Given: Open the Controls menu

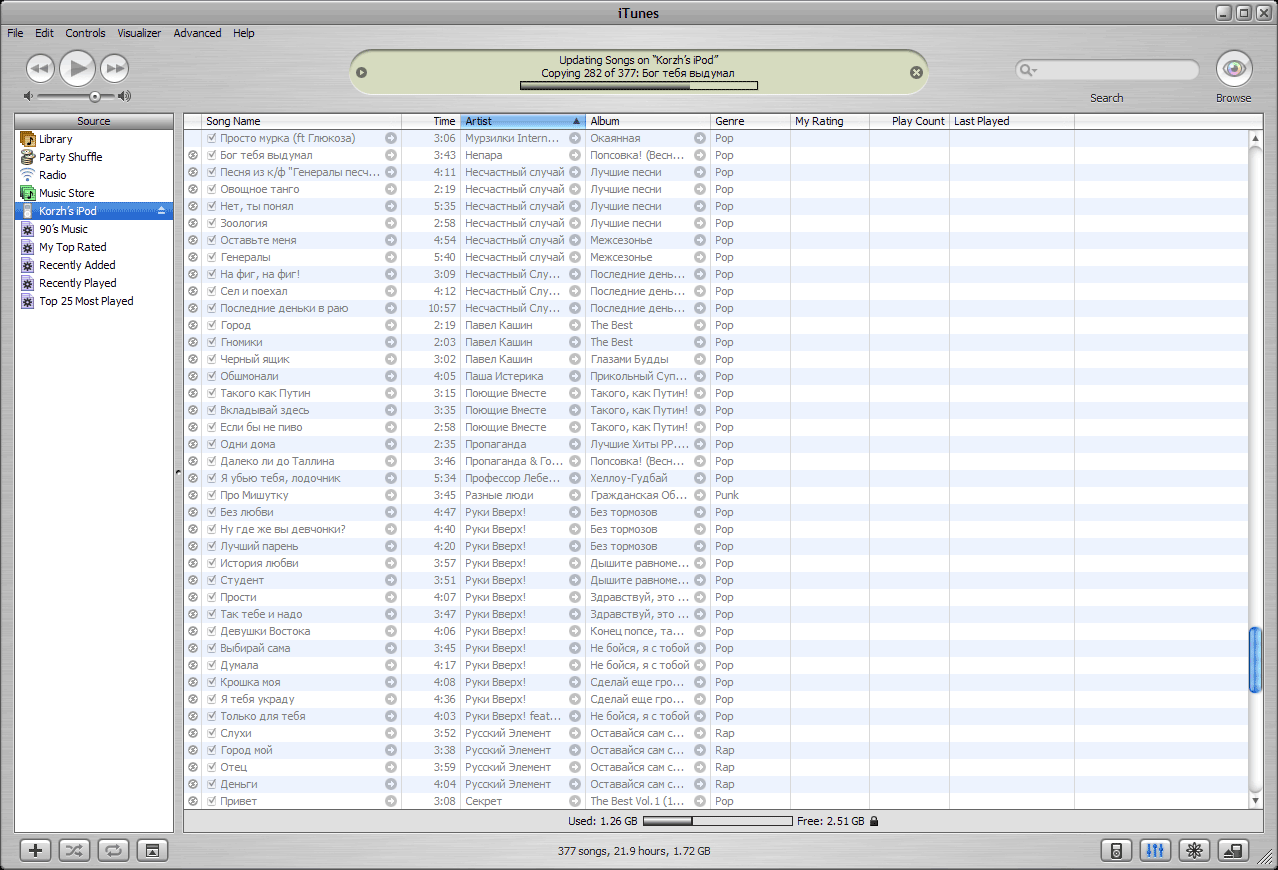Looking at the screenshot, I should pyautogui.click(x=85, y=33).
